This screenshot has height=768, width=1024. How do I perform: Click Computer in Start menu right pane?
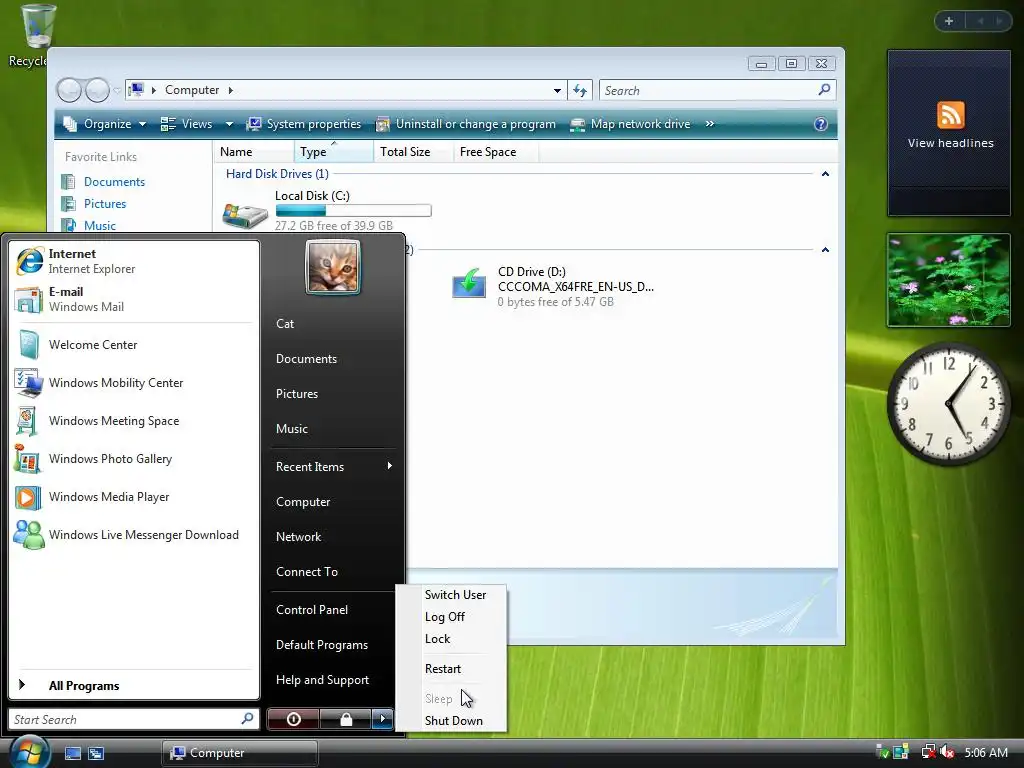pos(334,502)
